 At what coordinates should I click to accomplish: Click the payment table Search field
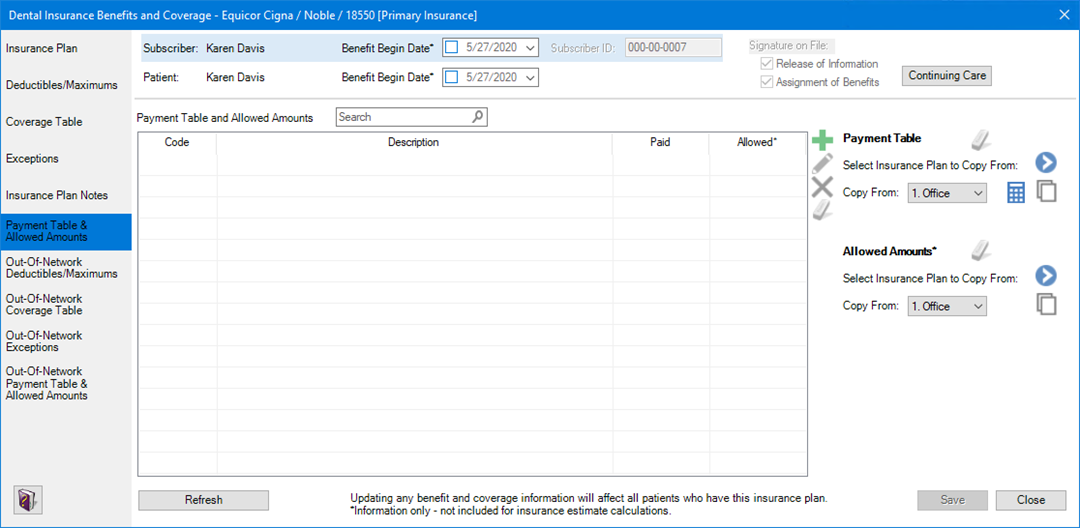point(403,117)
